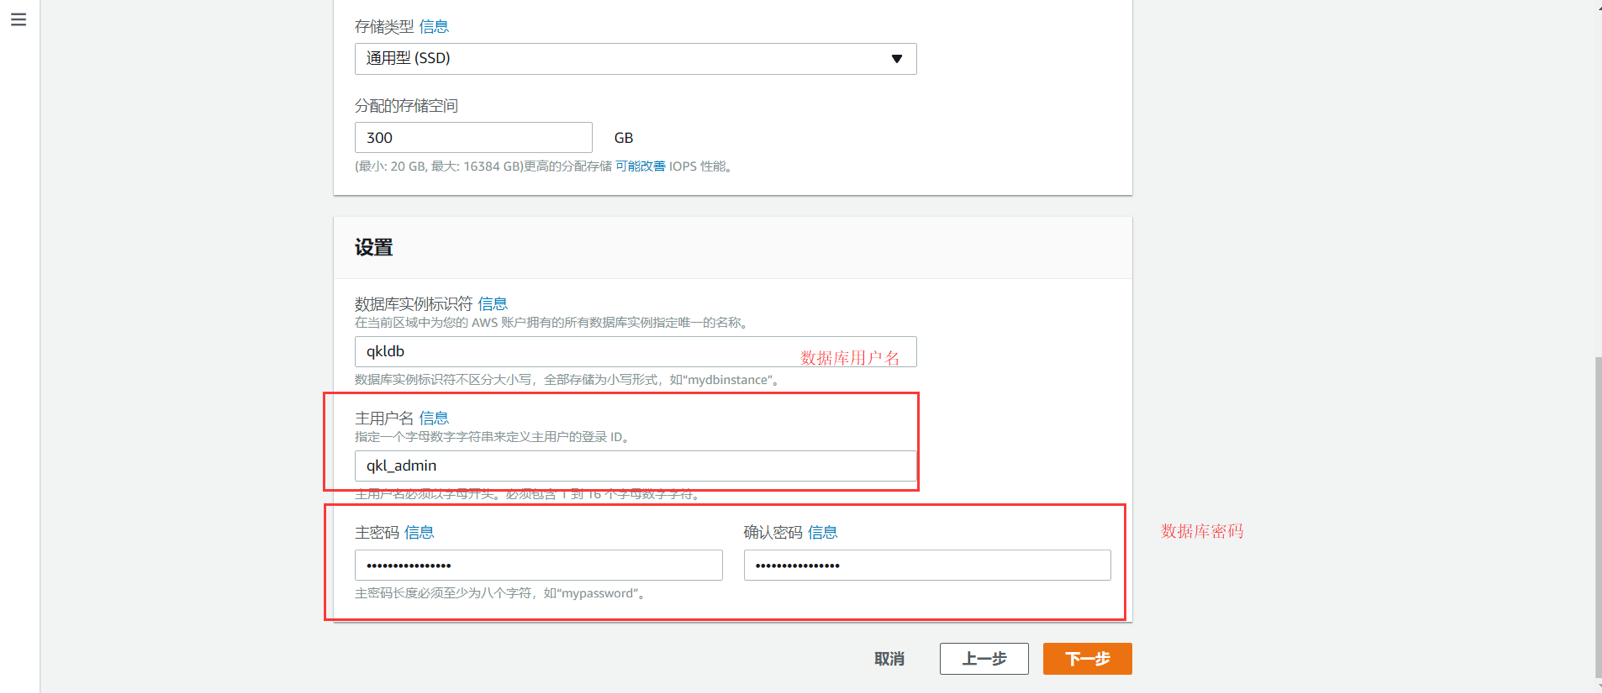The image size is (1602, 693).
Task: Focus the 确认密码 password field
Action: tap(926, 566)
